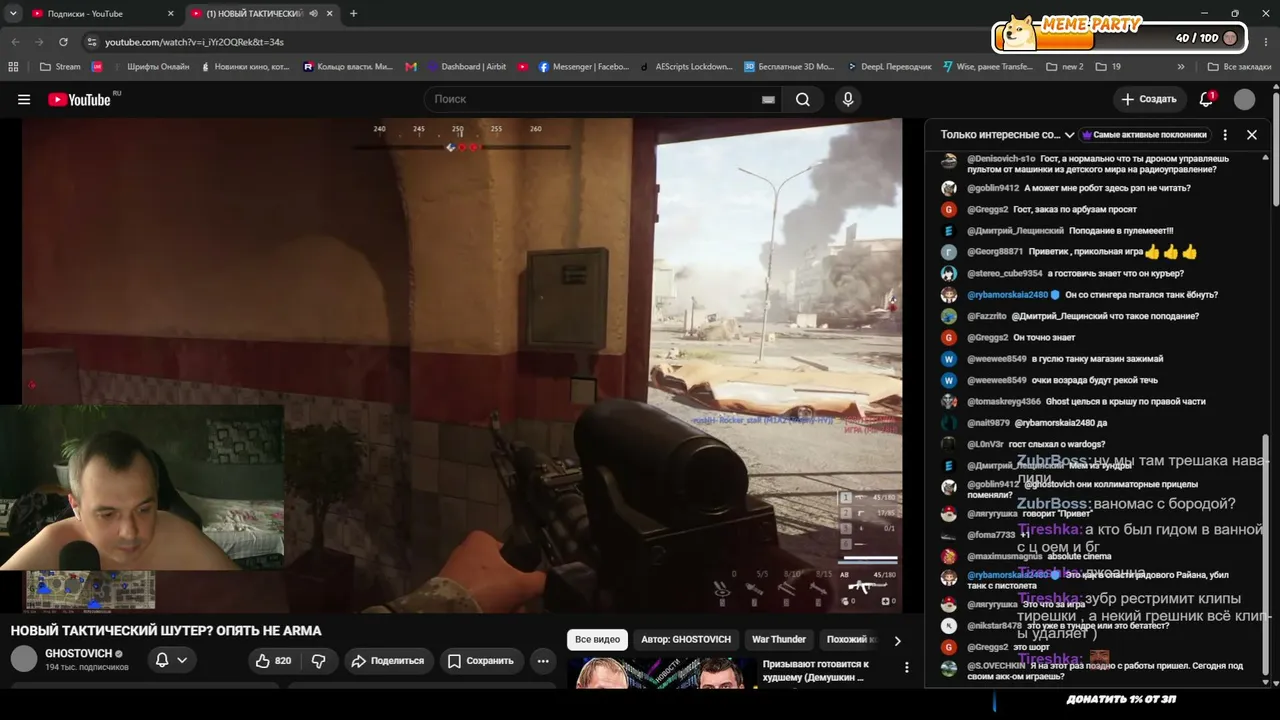Select the Все видео filter chip
The height and width of the screenshot is (720, 1280).
click(x=597, y=639)
